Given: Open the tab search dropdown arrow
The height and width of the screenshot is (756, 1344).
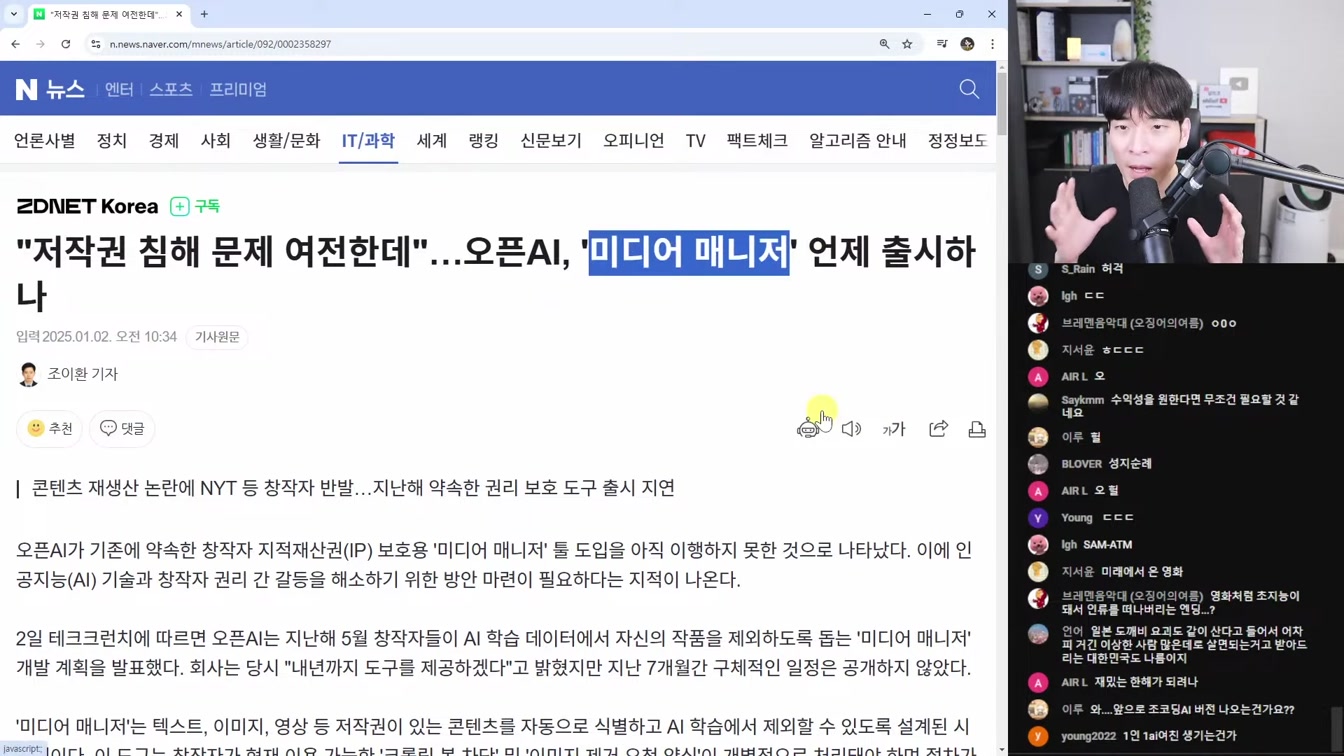Looking at the screenshot, I should point(13,14).
